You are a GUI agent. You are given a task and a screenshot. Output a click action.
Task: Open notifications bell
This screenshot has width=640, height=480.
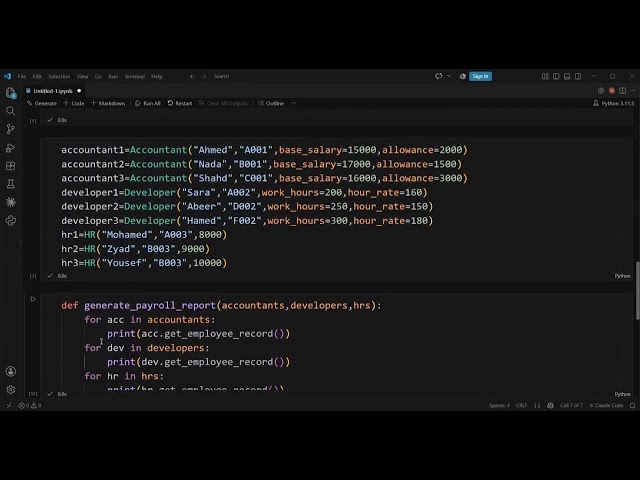click(632, 405)
